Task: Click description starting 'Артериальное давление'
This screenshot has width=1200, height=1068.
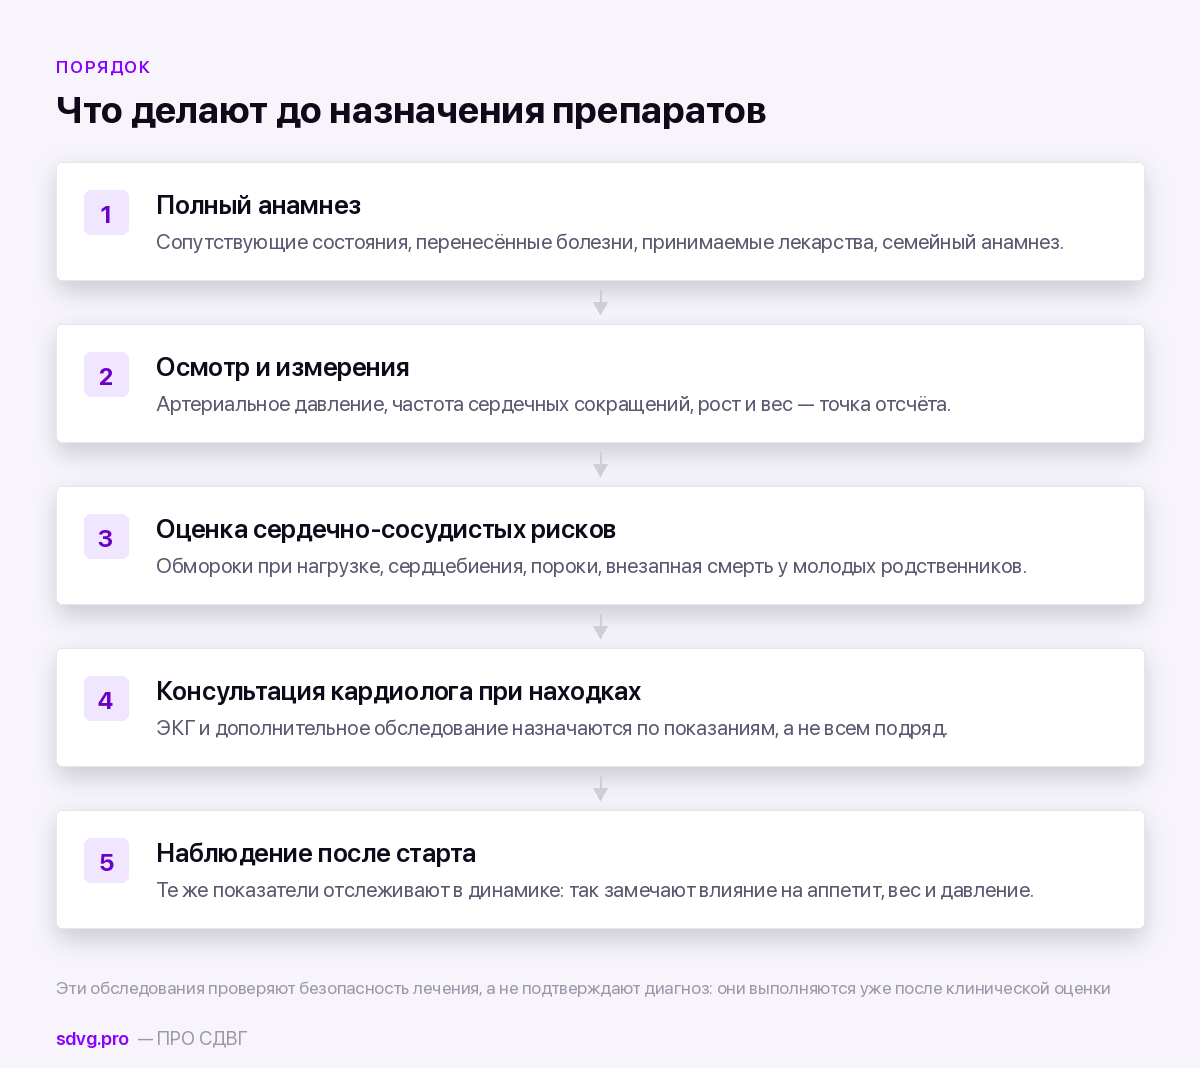Action: click(553, 404)
